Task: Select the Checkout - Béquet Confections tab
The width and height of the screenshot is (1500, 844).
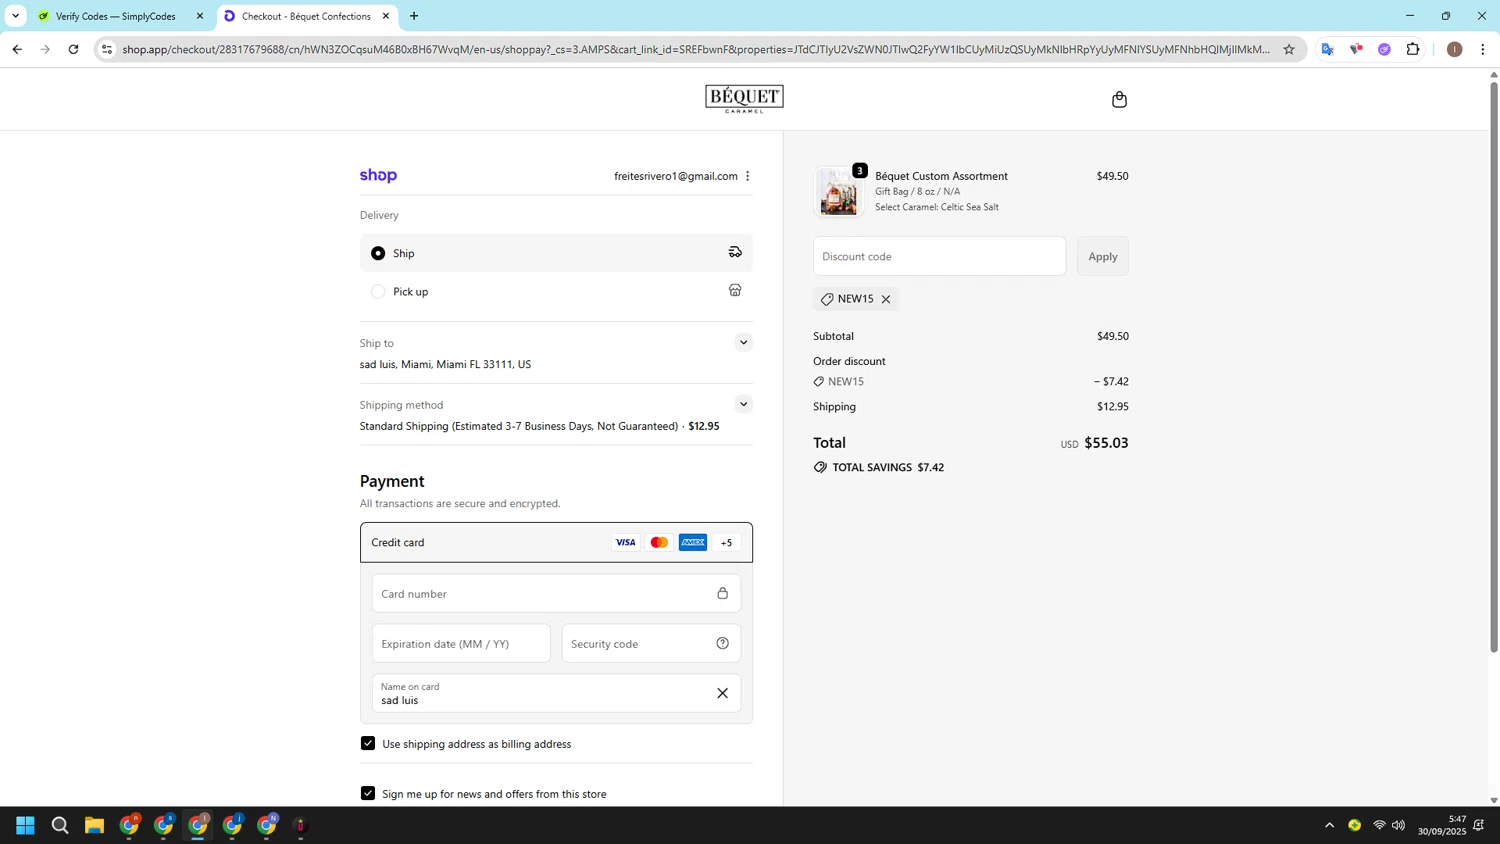Action: pos(306,16)
